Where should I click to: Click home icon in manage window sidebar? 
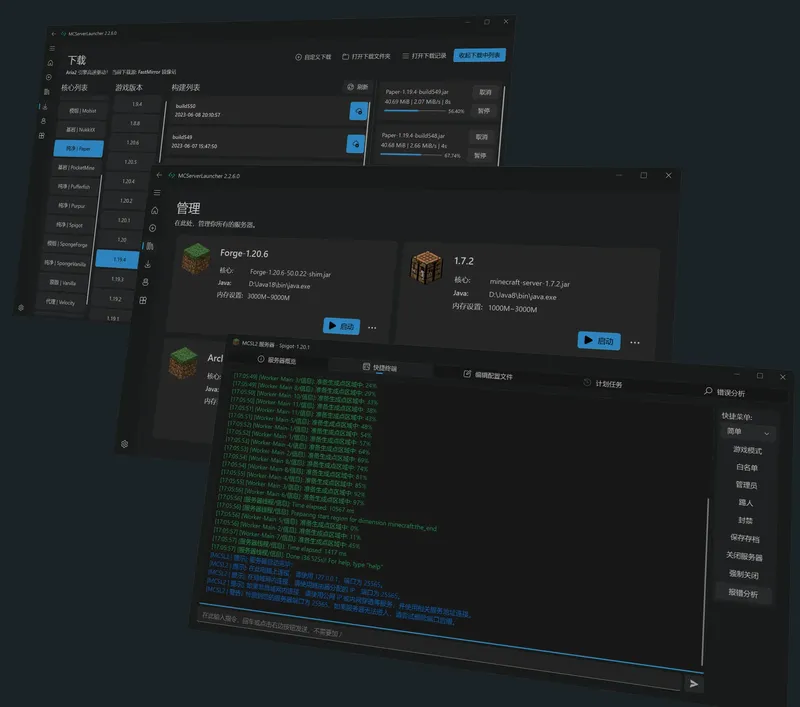(155, 210)
